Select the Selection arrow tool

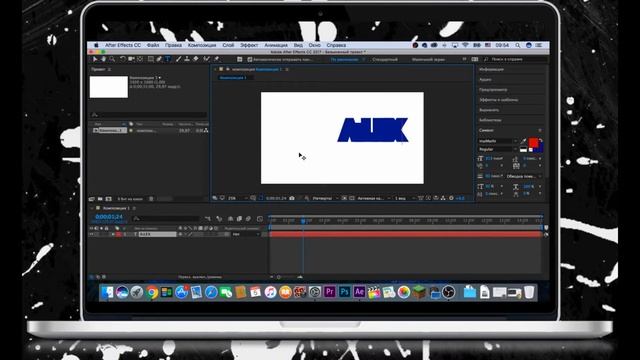click(95, 59)
